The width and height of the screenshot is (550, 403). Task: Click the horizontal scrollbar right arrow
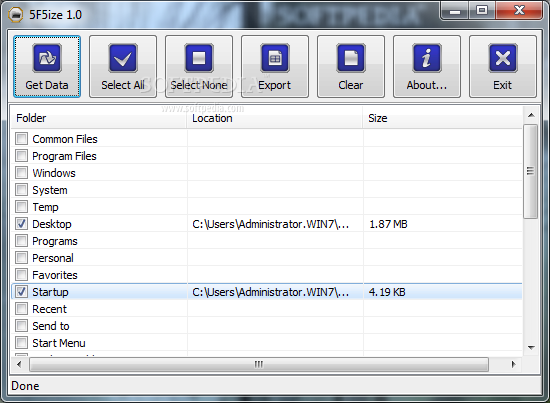click(514, 364)
